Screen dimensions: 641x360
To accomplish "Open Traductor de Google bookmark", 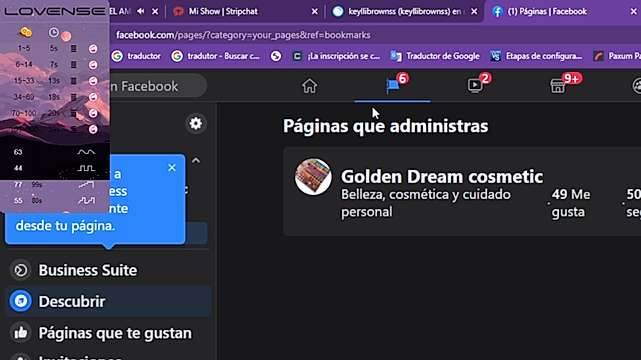I will pos(435,56).
